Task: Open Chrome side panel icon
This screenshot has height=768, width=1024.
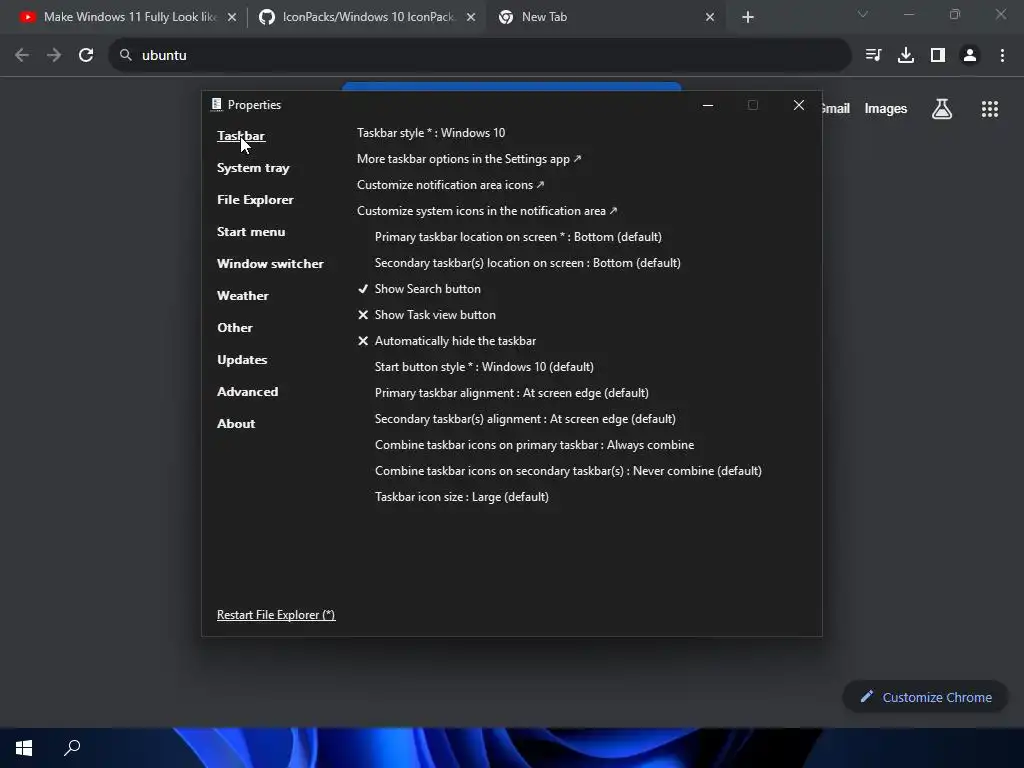Action: click(x=938, y=56)
